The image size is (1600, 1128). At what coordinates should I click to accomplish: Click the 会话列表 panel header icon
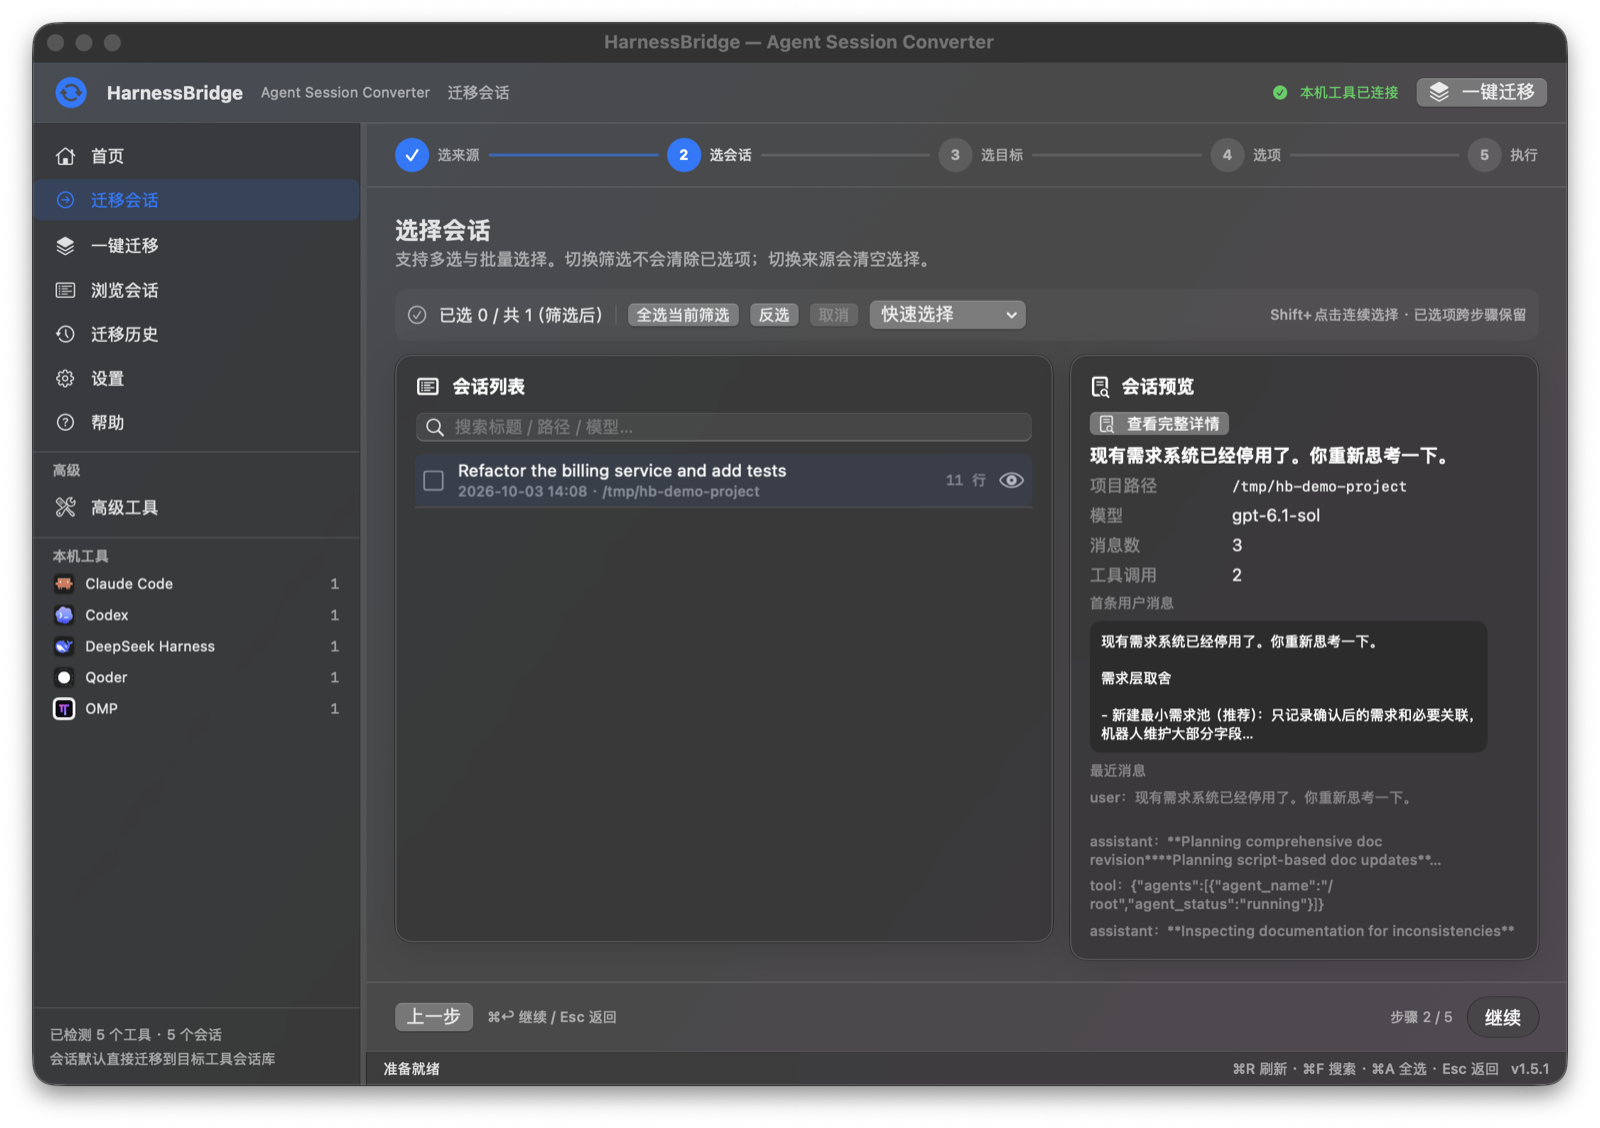coord(428,387)
